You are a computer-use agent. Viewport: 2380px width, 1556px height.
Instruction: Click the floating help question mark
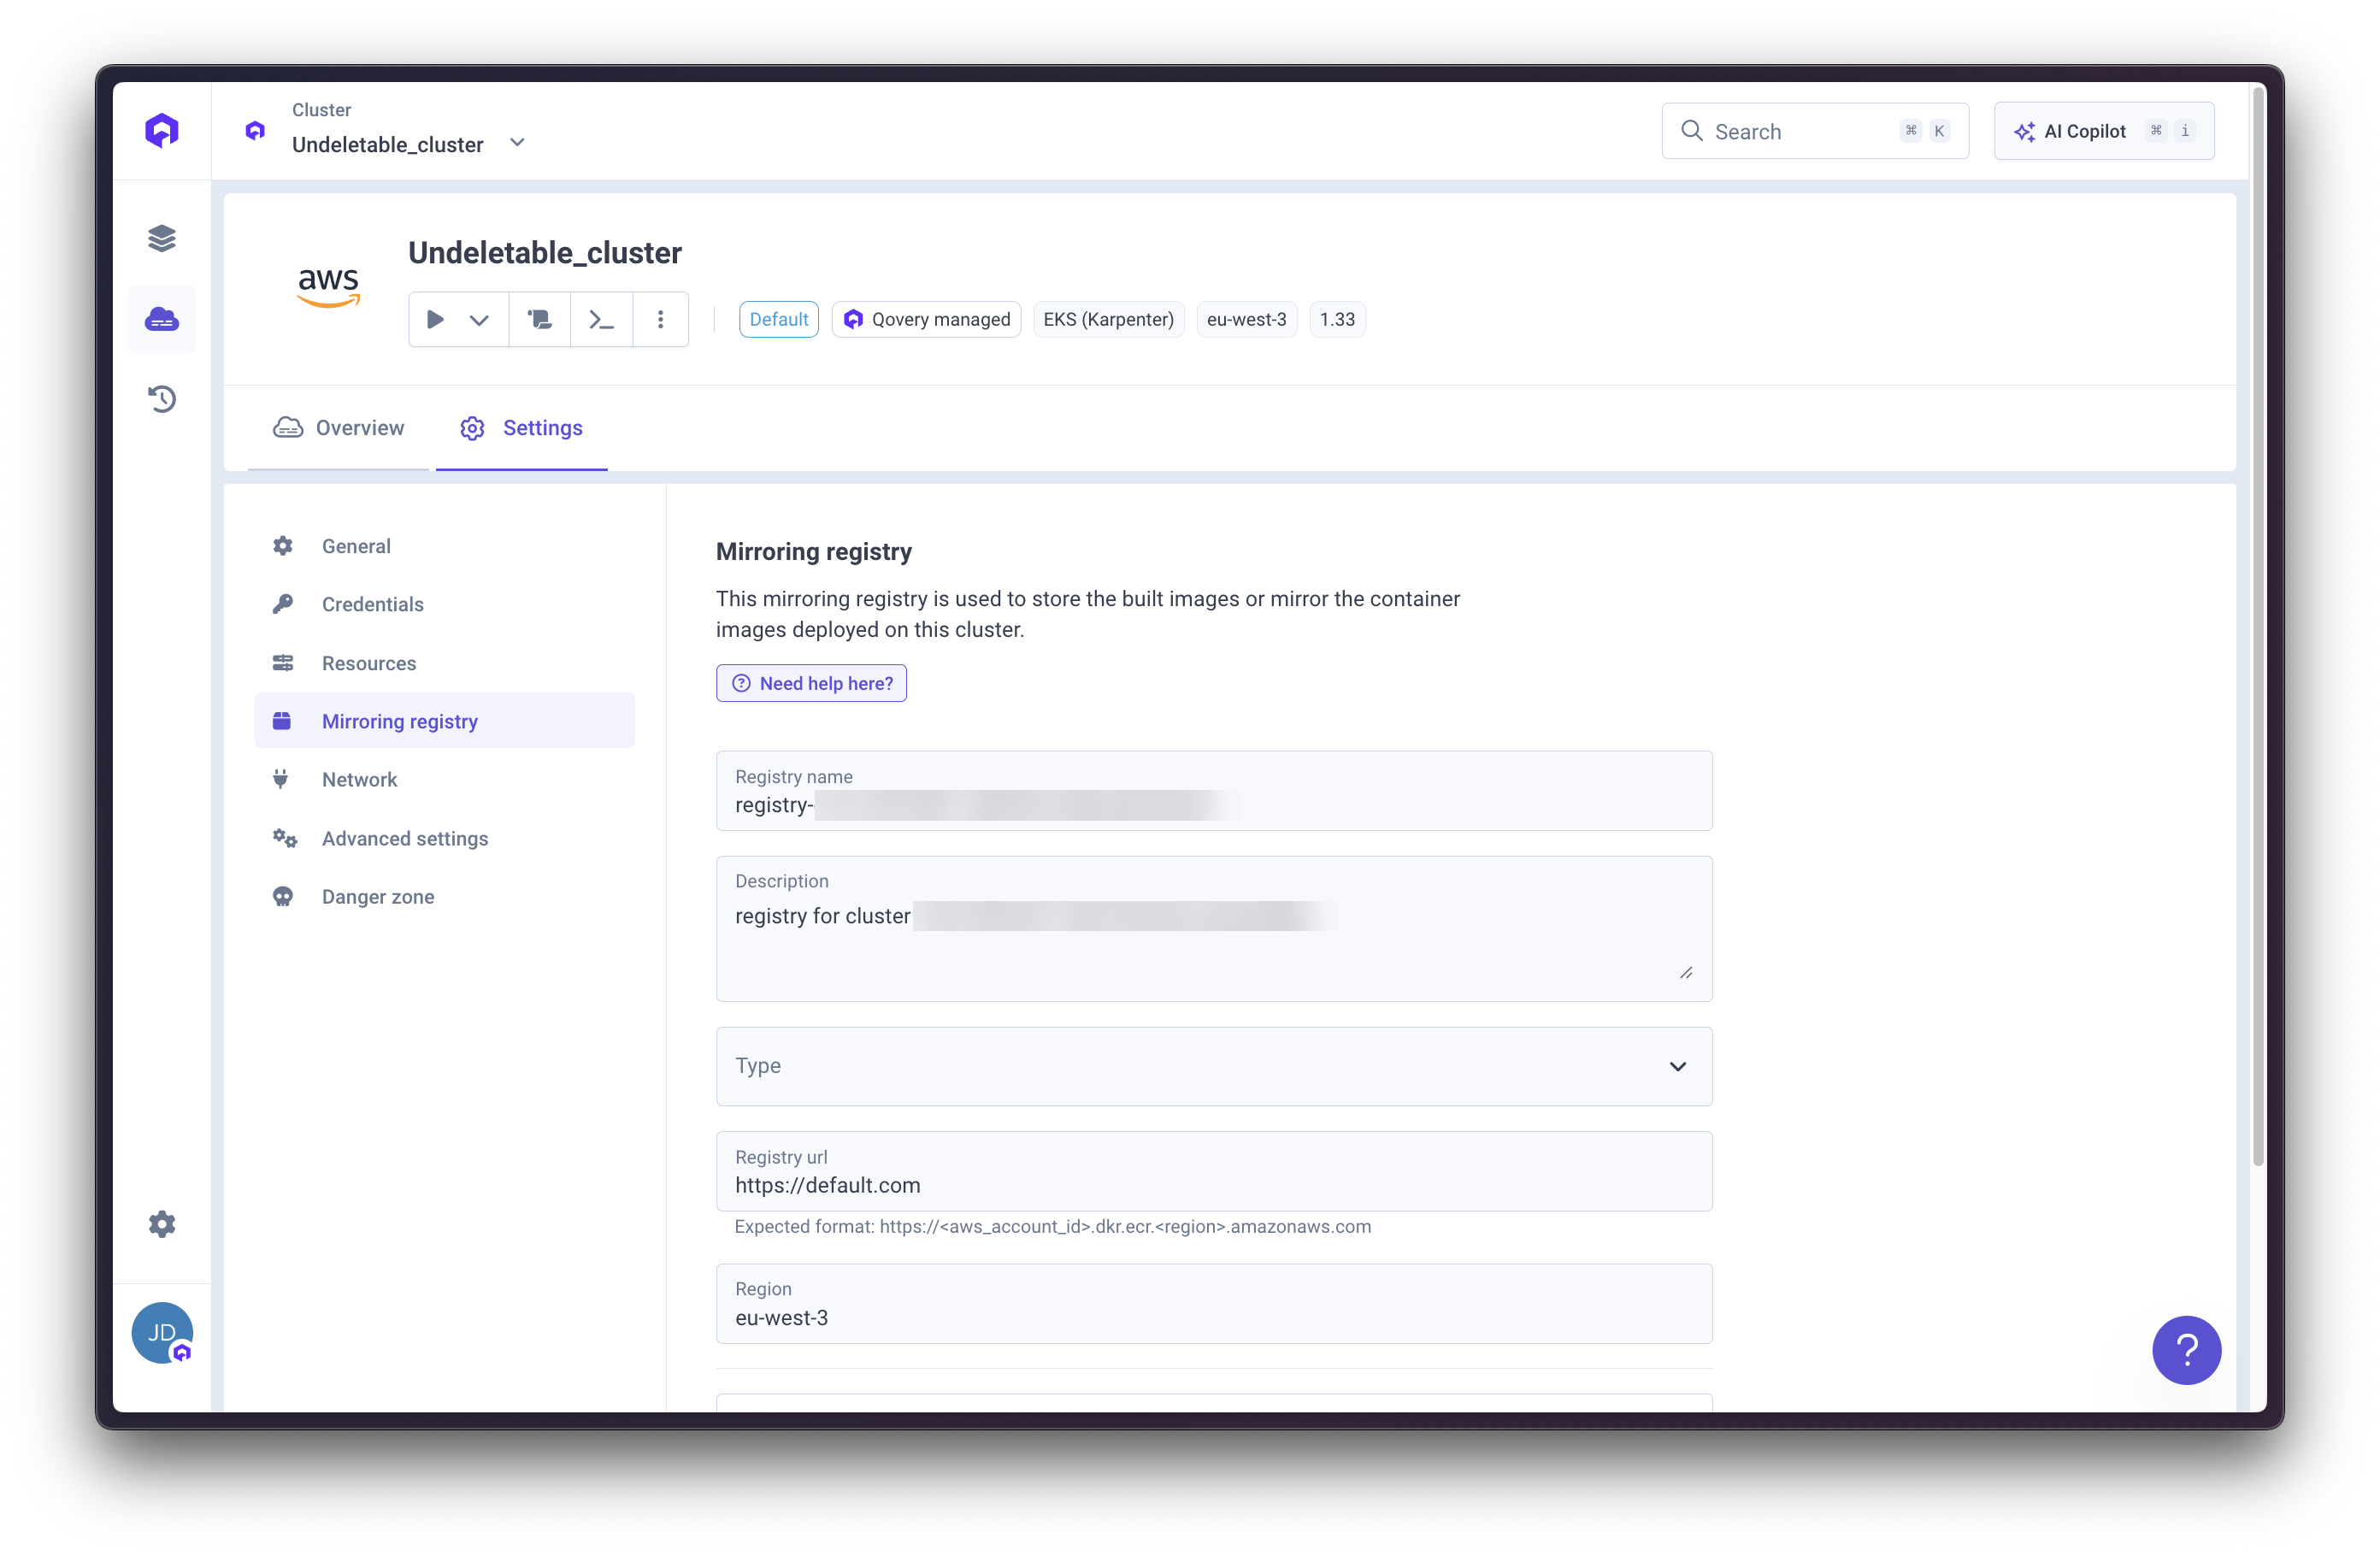[x=2186, y=1350]
